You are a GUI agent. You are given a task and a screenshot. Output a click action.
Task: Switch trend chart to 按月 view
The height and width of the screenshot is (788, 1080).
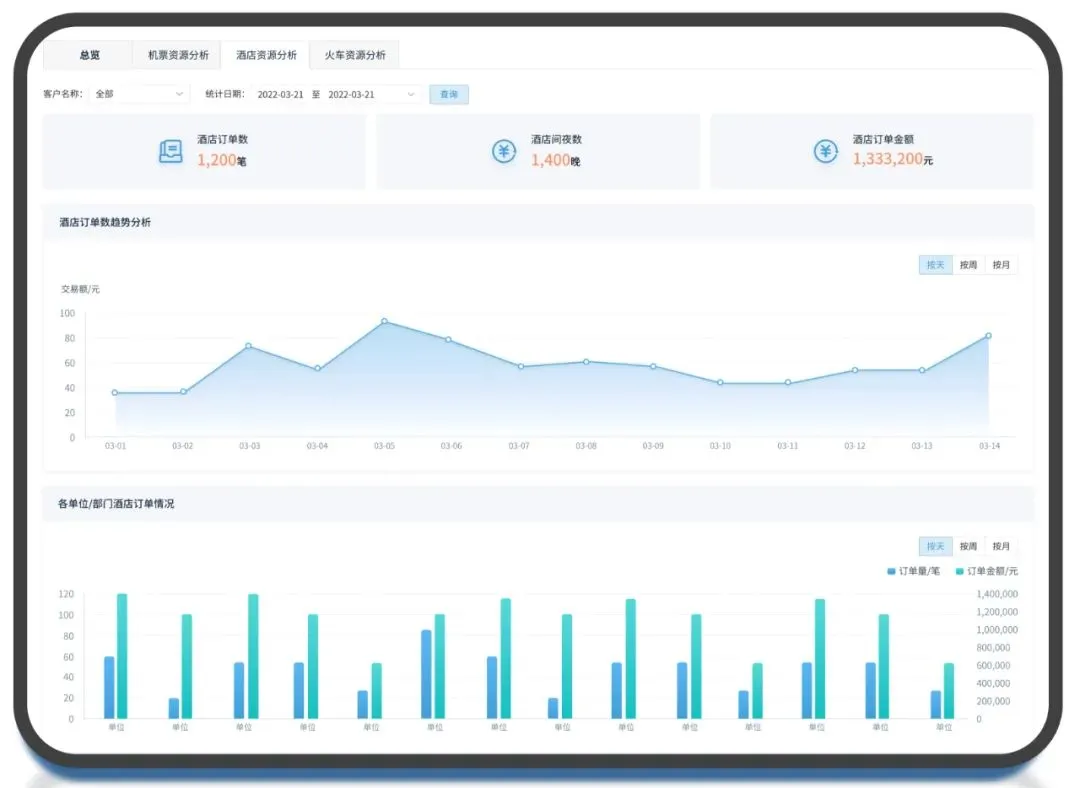point(1001,265)
